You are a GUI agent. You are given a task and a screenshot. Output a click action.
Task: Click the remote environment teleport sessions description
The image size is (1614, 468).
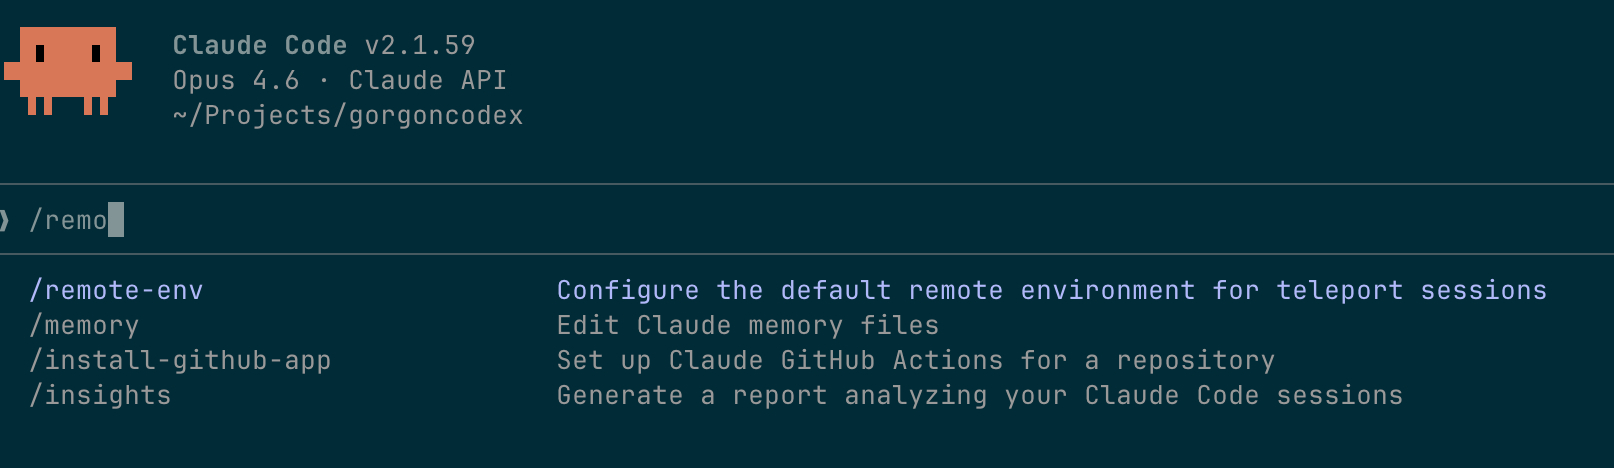(x=1052, y=291)
